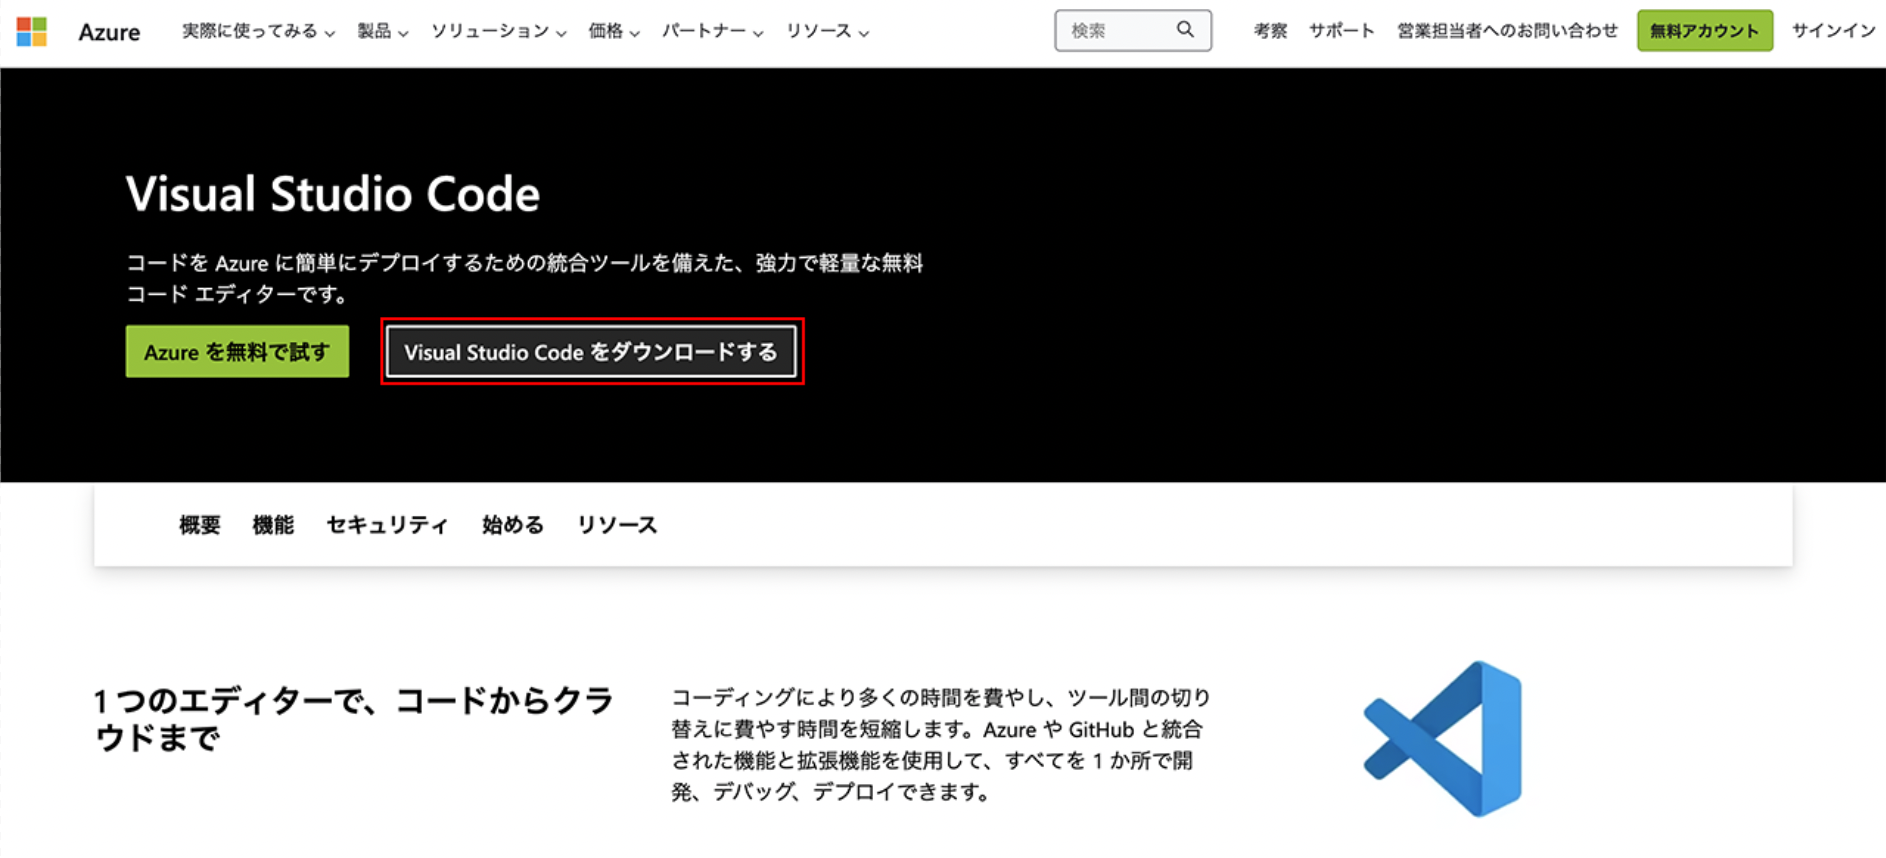Click the search magnifier icon
Screen dimensions: 1886x858
pyautogui.click(x=1185, y=30)
